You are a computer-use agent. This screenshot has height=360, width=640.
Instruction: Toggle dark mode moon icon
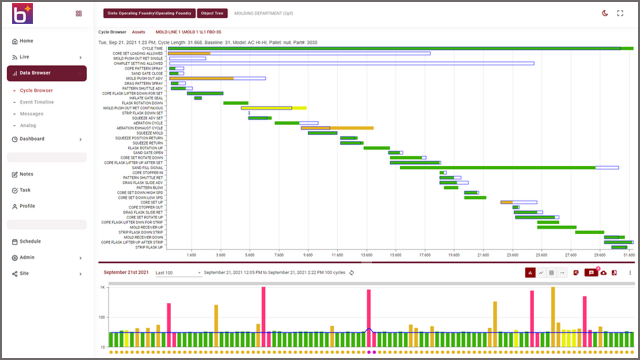605,13
